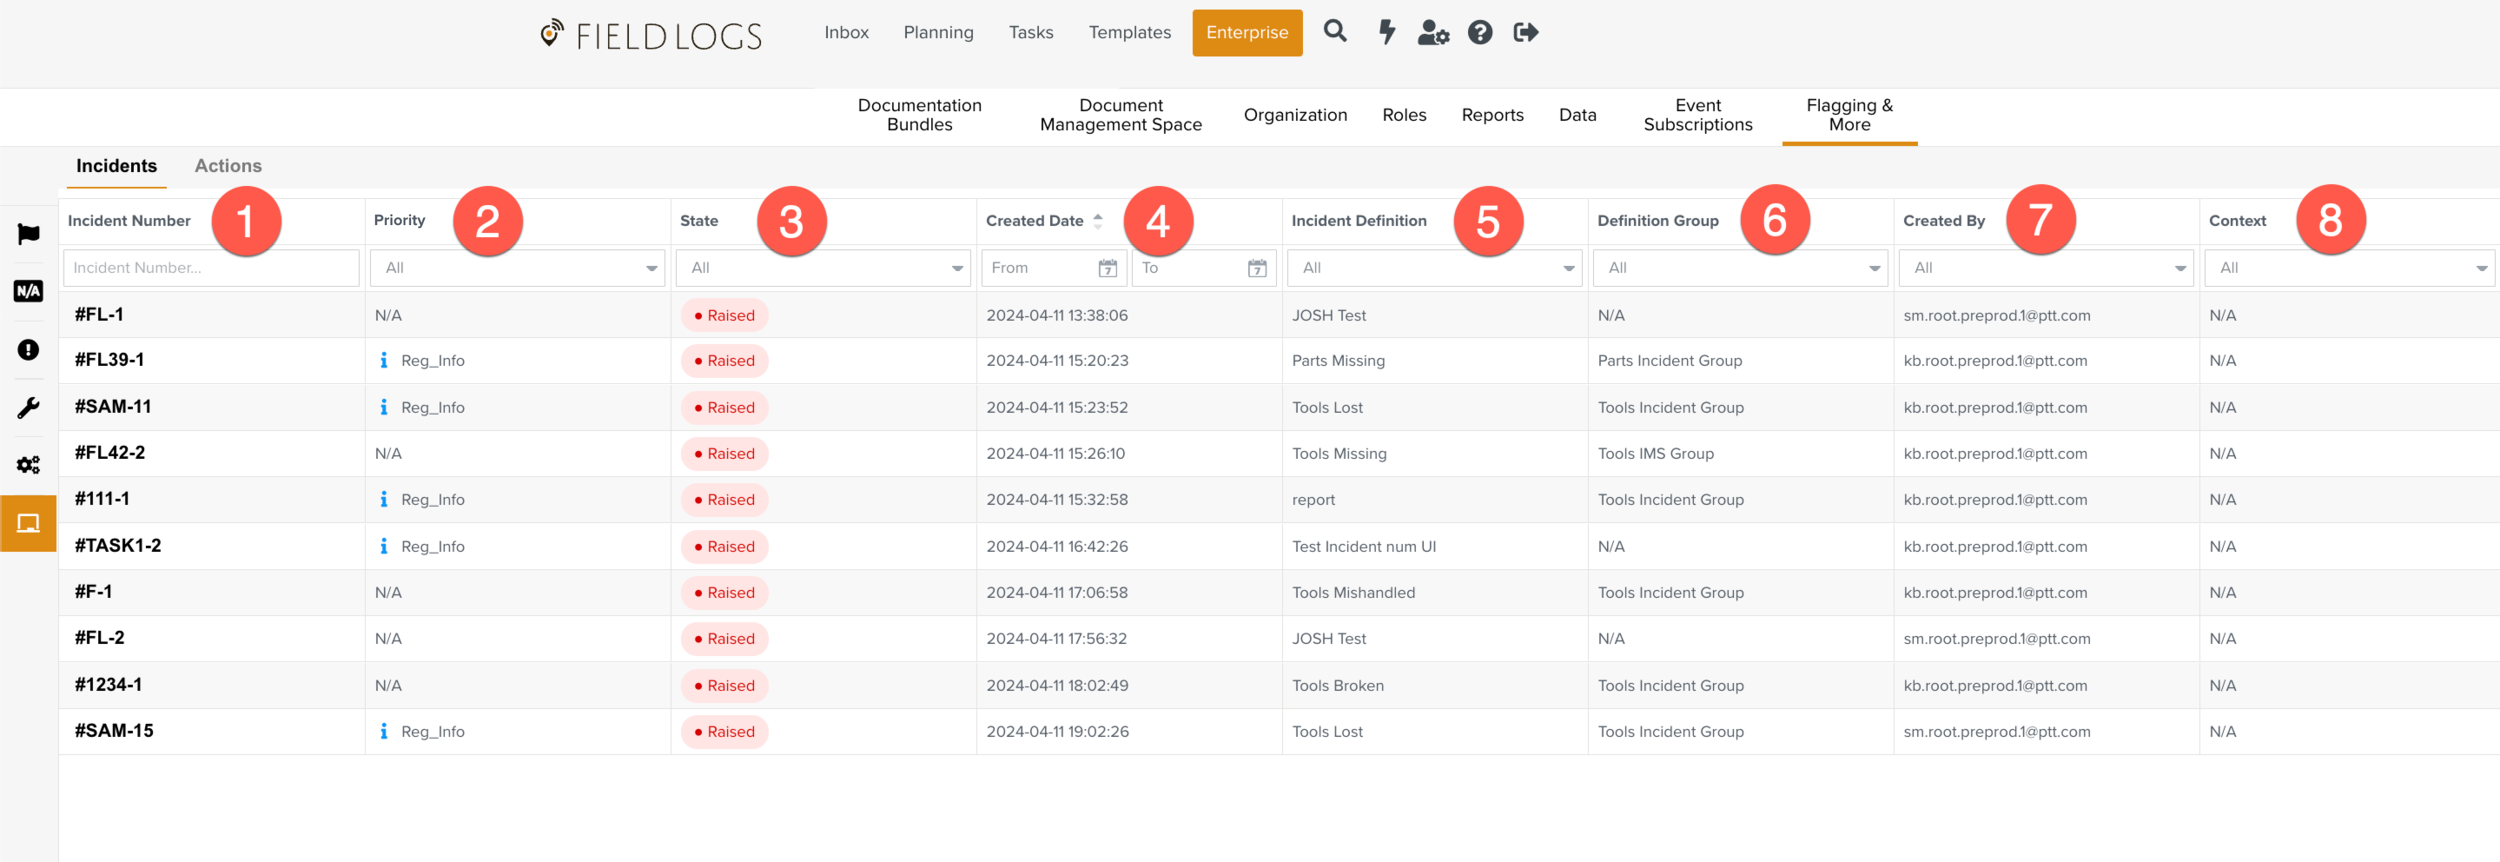This screenshot has height=862, width=2500.
Task: Switch to the Actions tab
Action: 228,166
